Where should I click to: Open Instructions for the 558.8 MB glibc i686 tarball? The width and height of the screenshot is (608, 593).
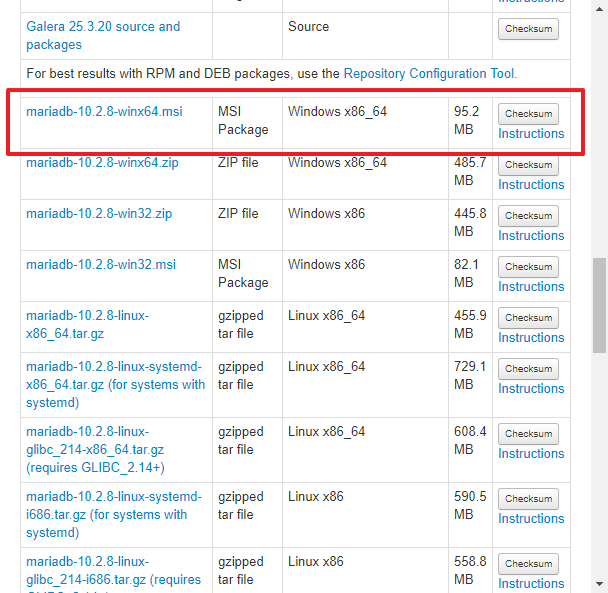531,583
